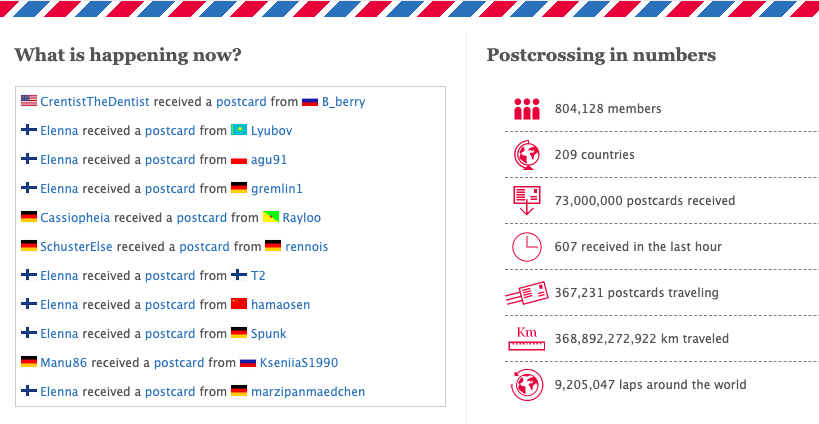Click the China flag beside hamaosen

point(239,303)
